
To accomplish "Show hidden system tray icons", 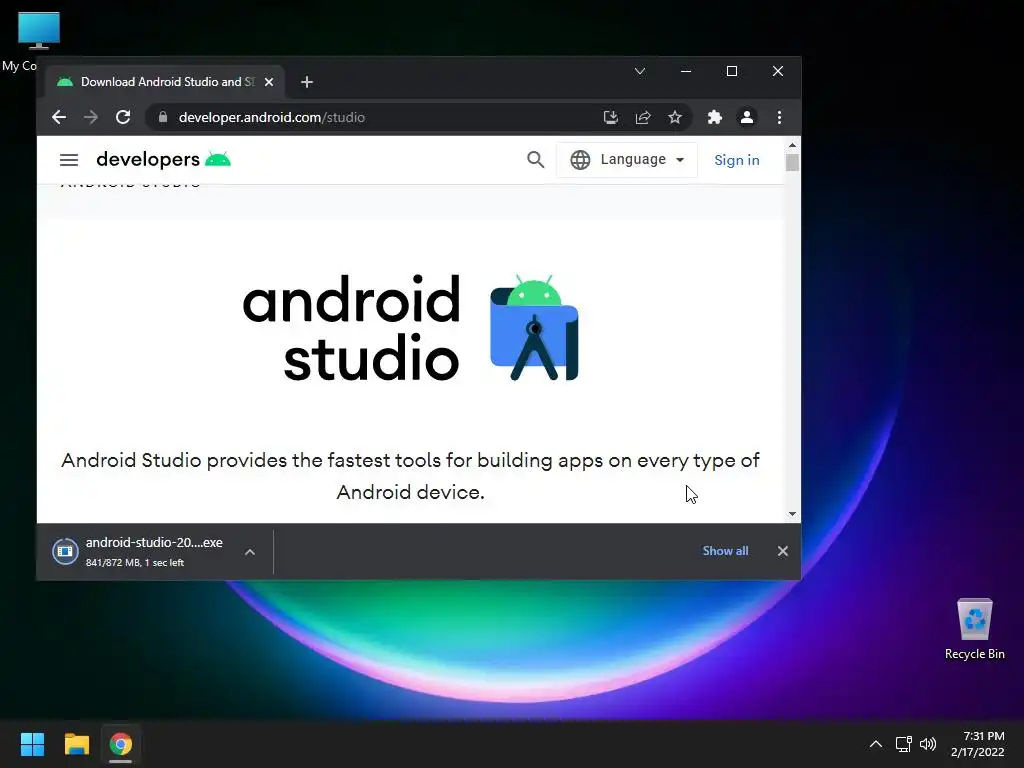I will pos(876,744).
